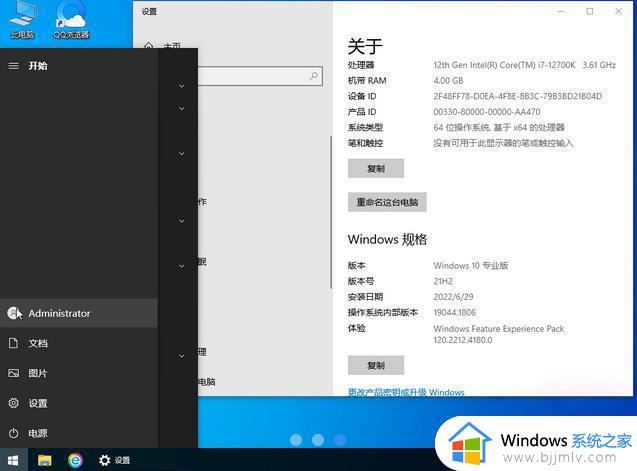Image resolution: width=637 pixels, height=471 pixels.
Task: Open 更改产品密钥或升级 Windows link
Action: point(405,392)
